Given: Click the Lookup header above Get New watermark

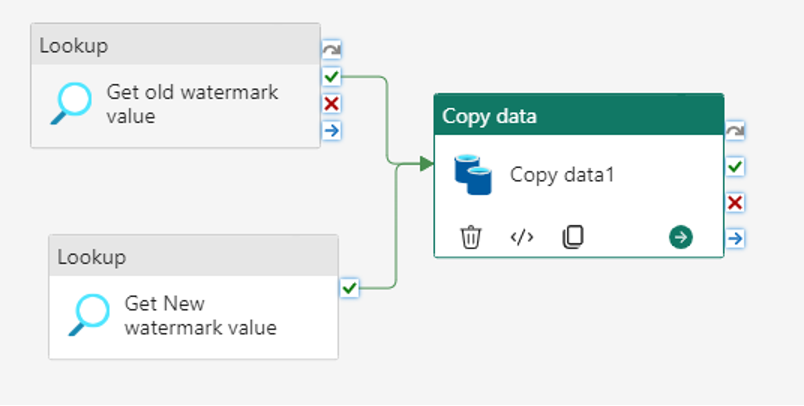Looking at the screenshot, I should point(193,256).
